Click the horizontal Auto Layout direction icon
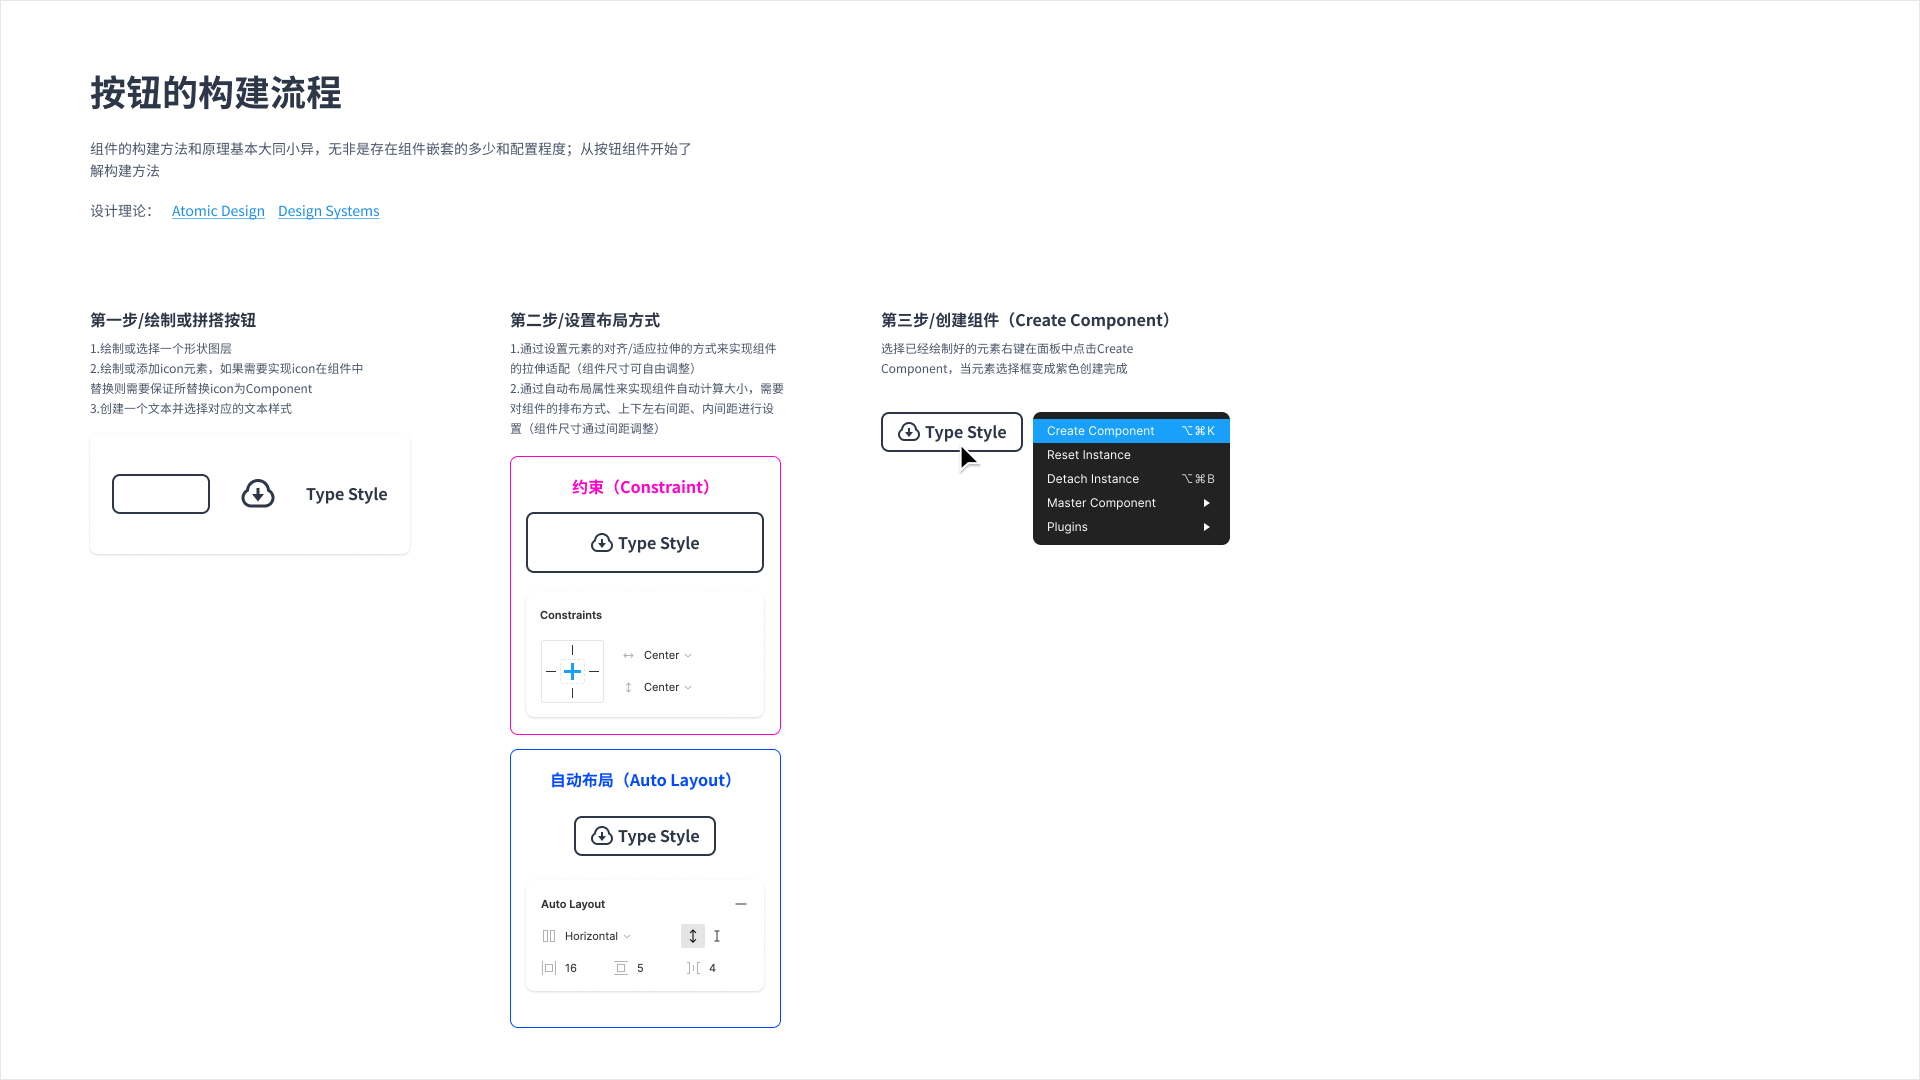 click(549, 936)
